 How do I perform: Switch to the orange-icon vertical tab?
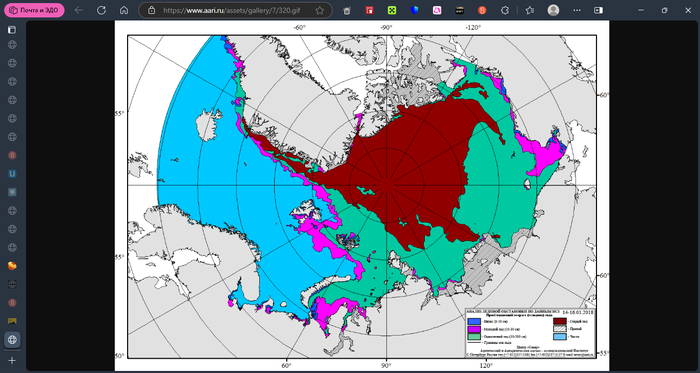12,266
